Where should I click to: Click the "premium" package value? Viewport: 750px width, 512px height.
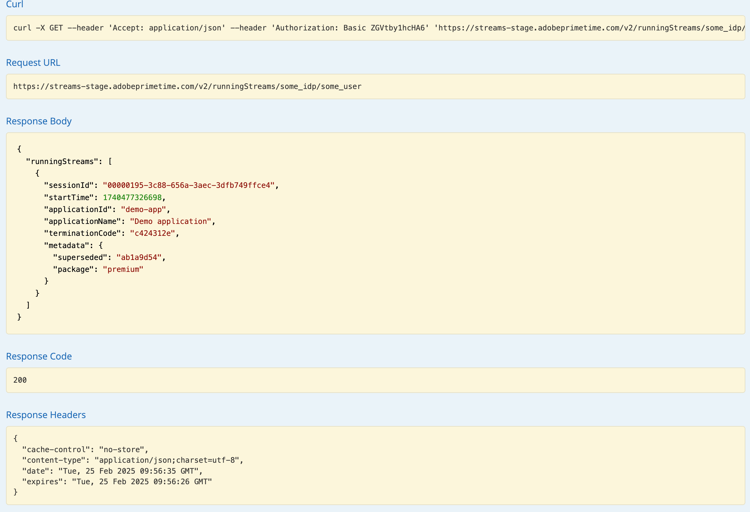122,269
